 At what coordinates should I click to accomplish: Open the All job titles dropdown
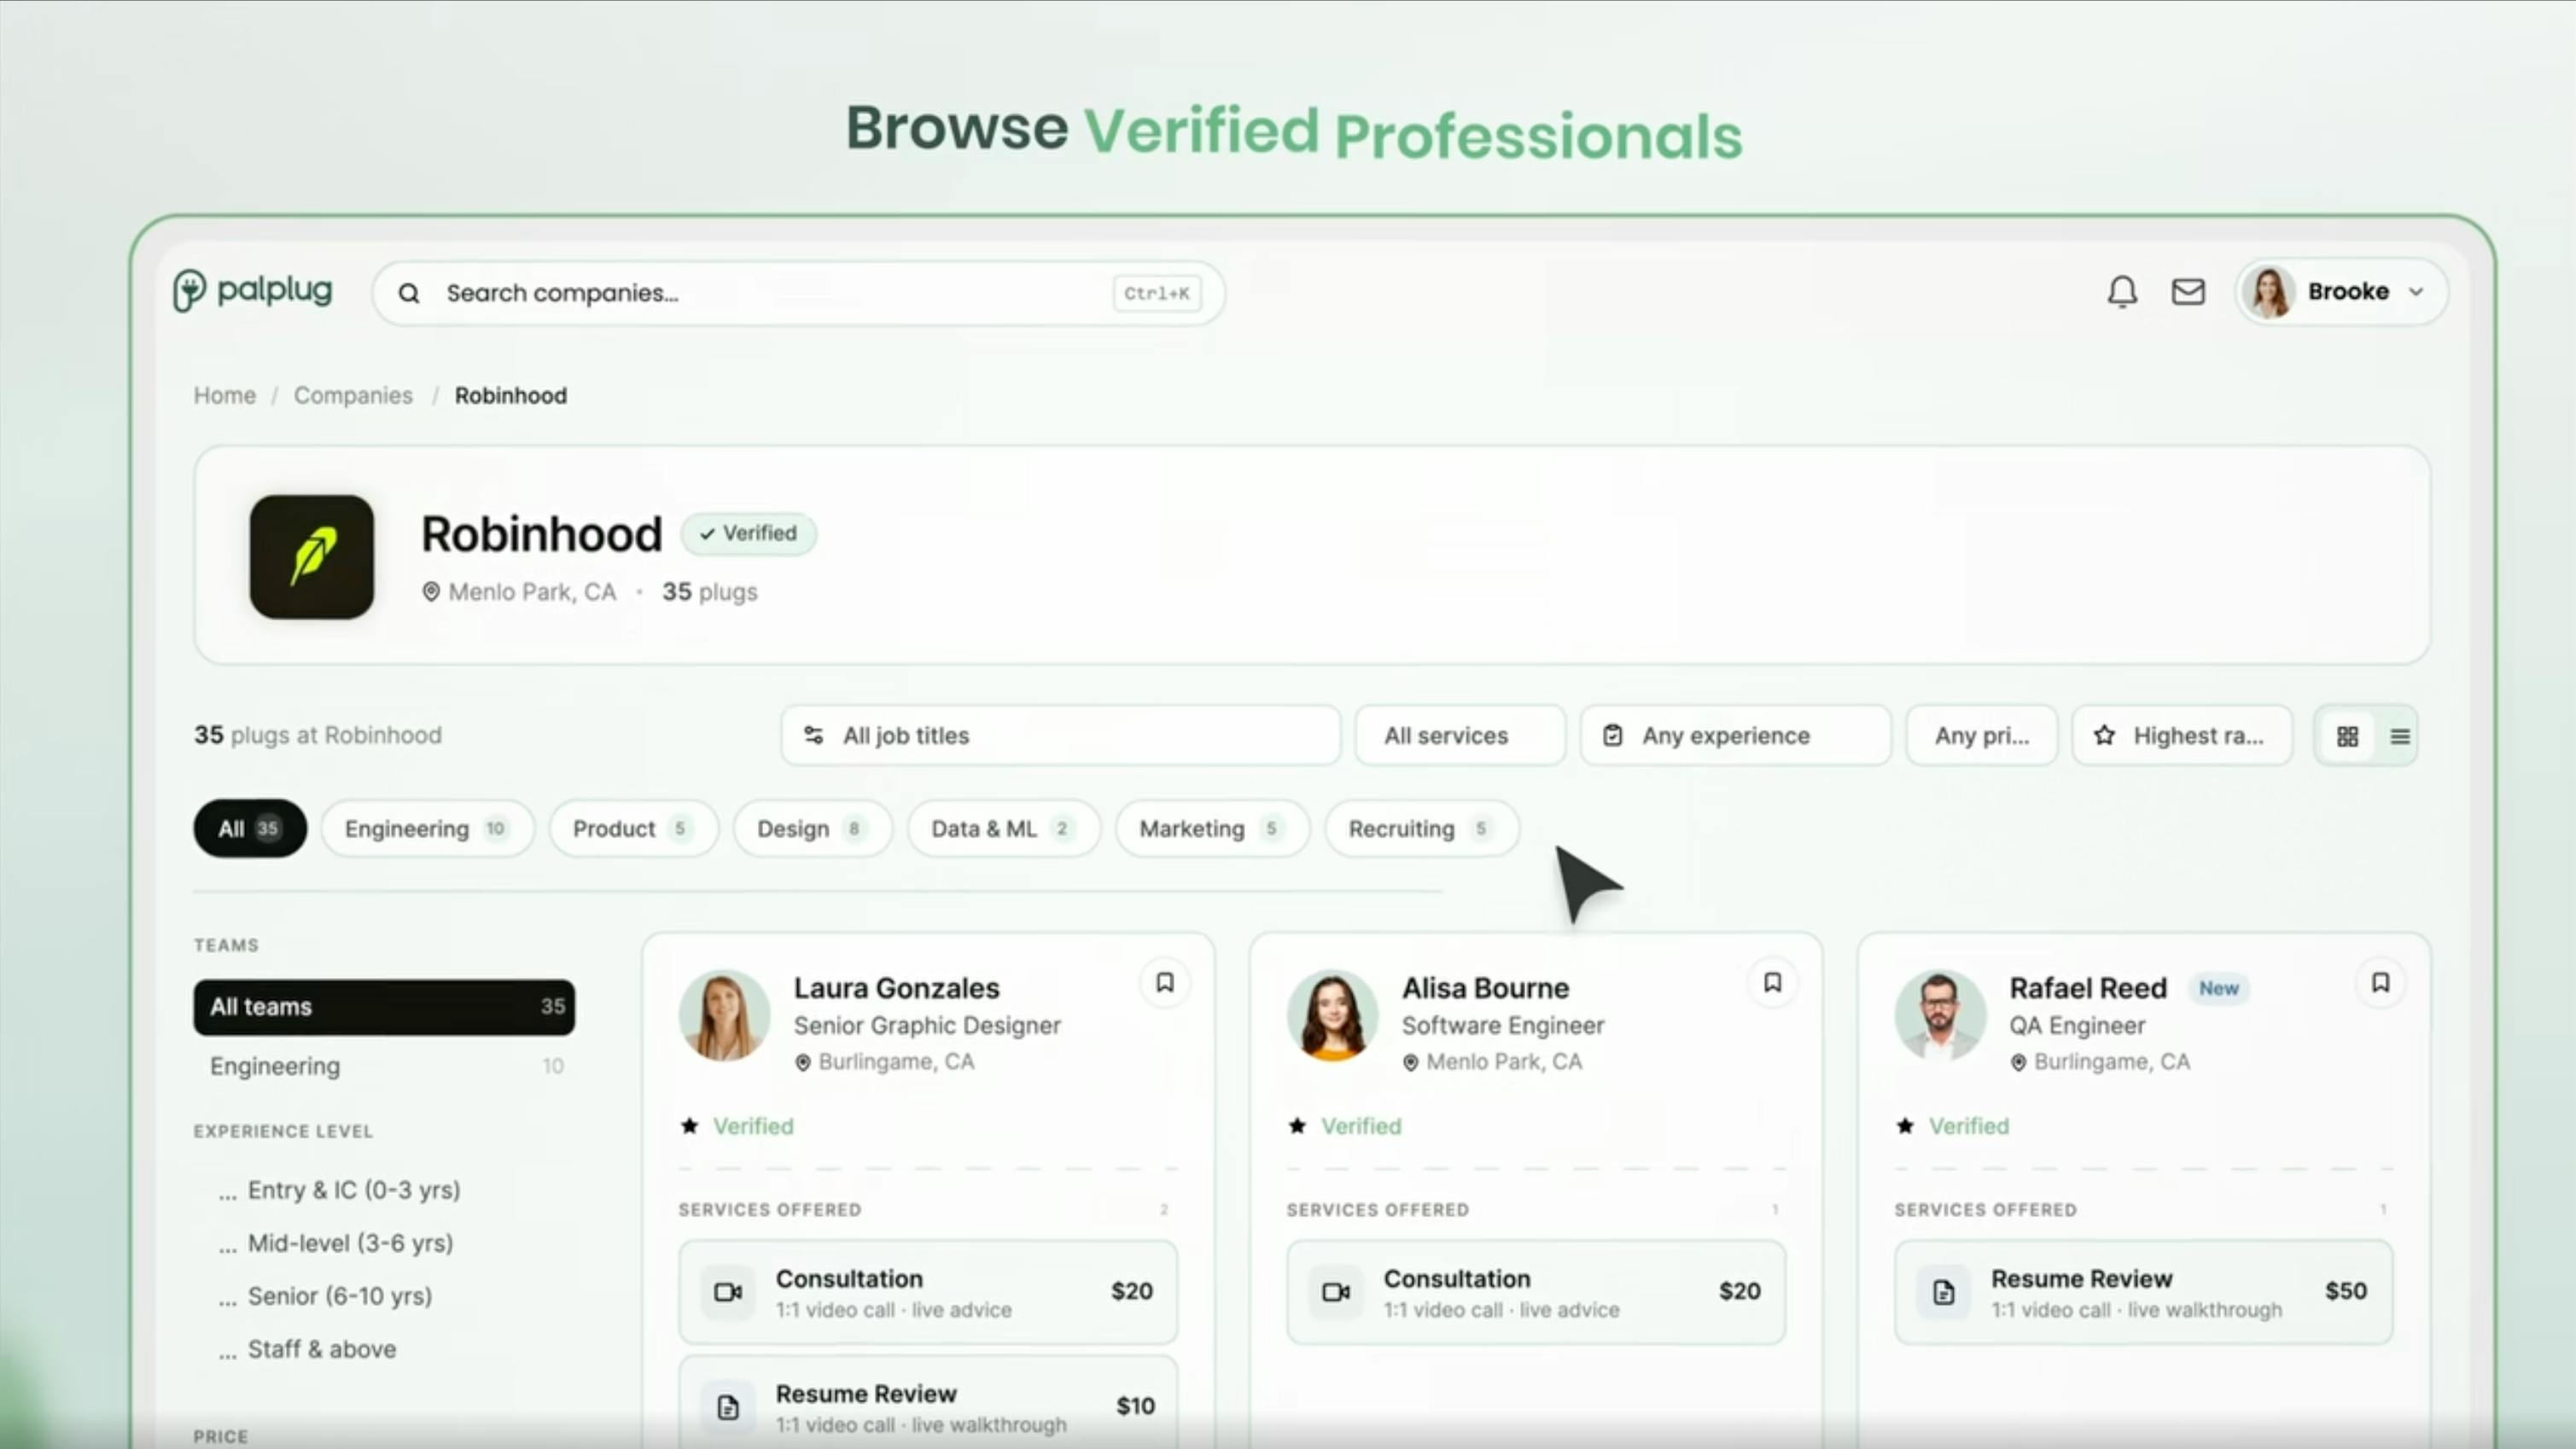tap(1060, 736)
